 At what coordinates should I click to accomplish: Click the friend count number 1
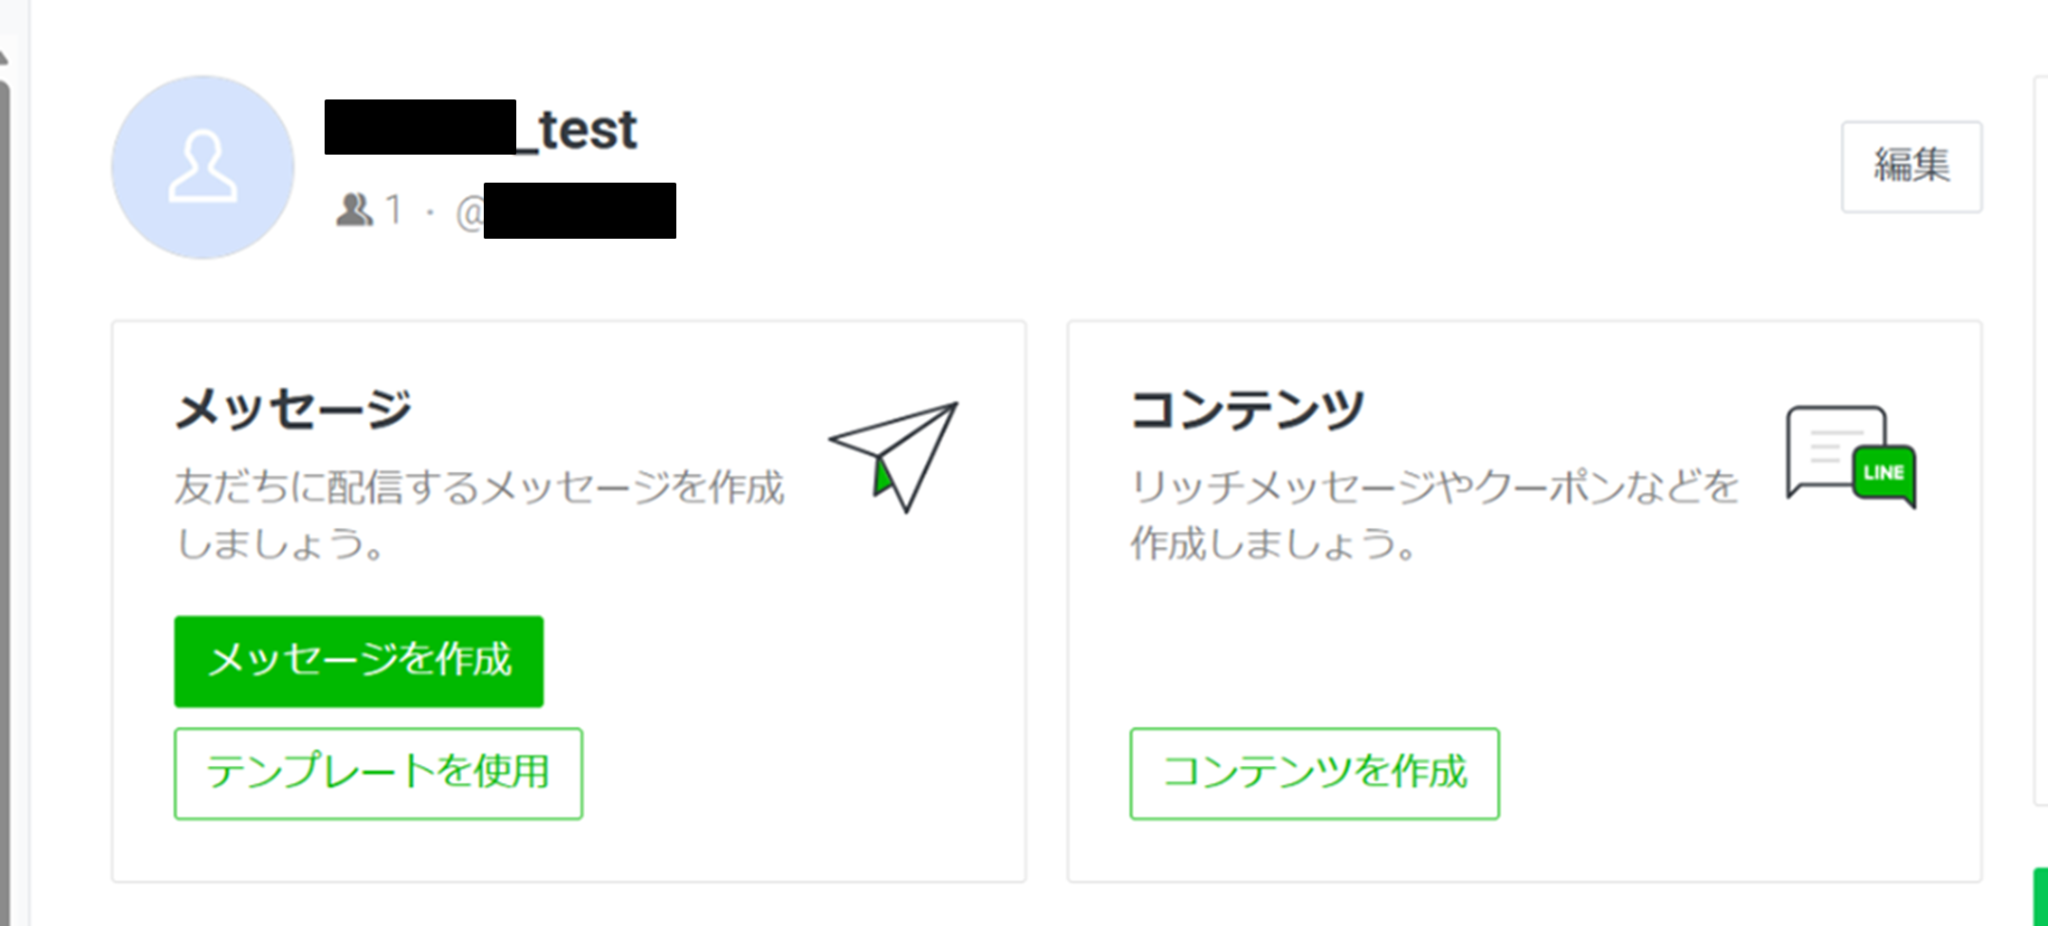[394, 210]
